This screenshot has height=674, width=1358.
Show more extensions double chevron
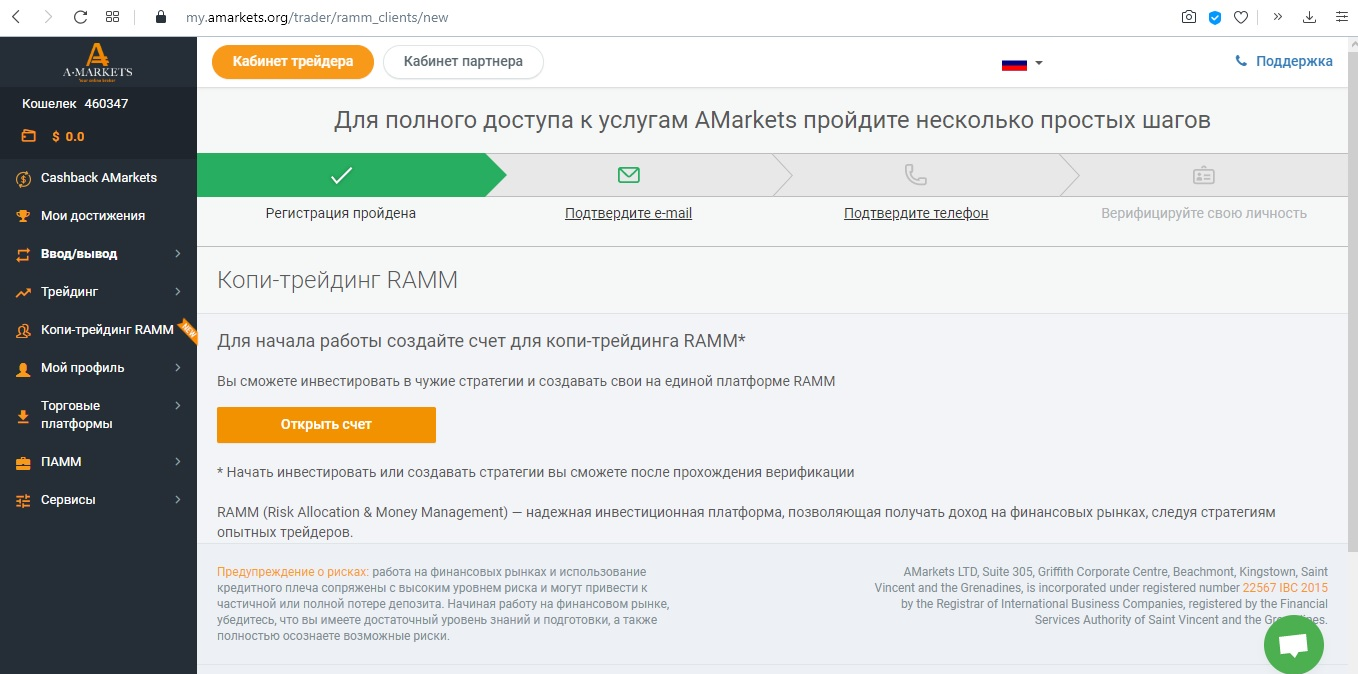[1277, 17]
